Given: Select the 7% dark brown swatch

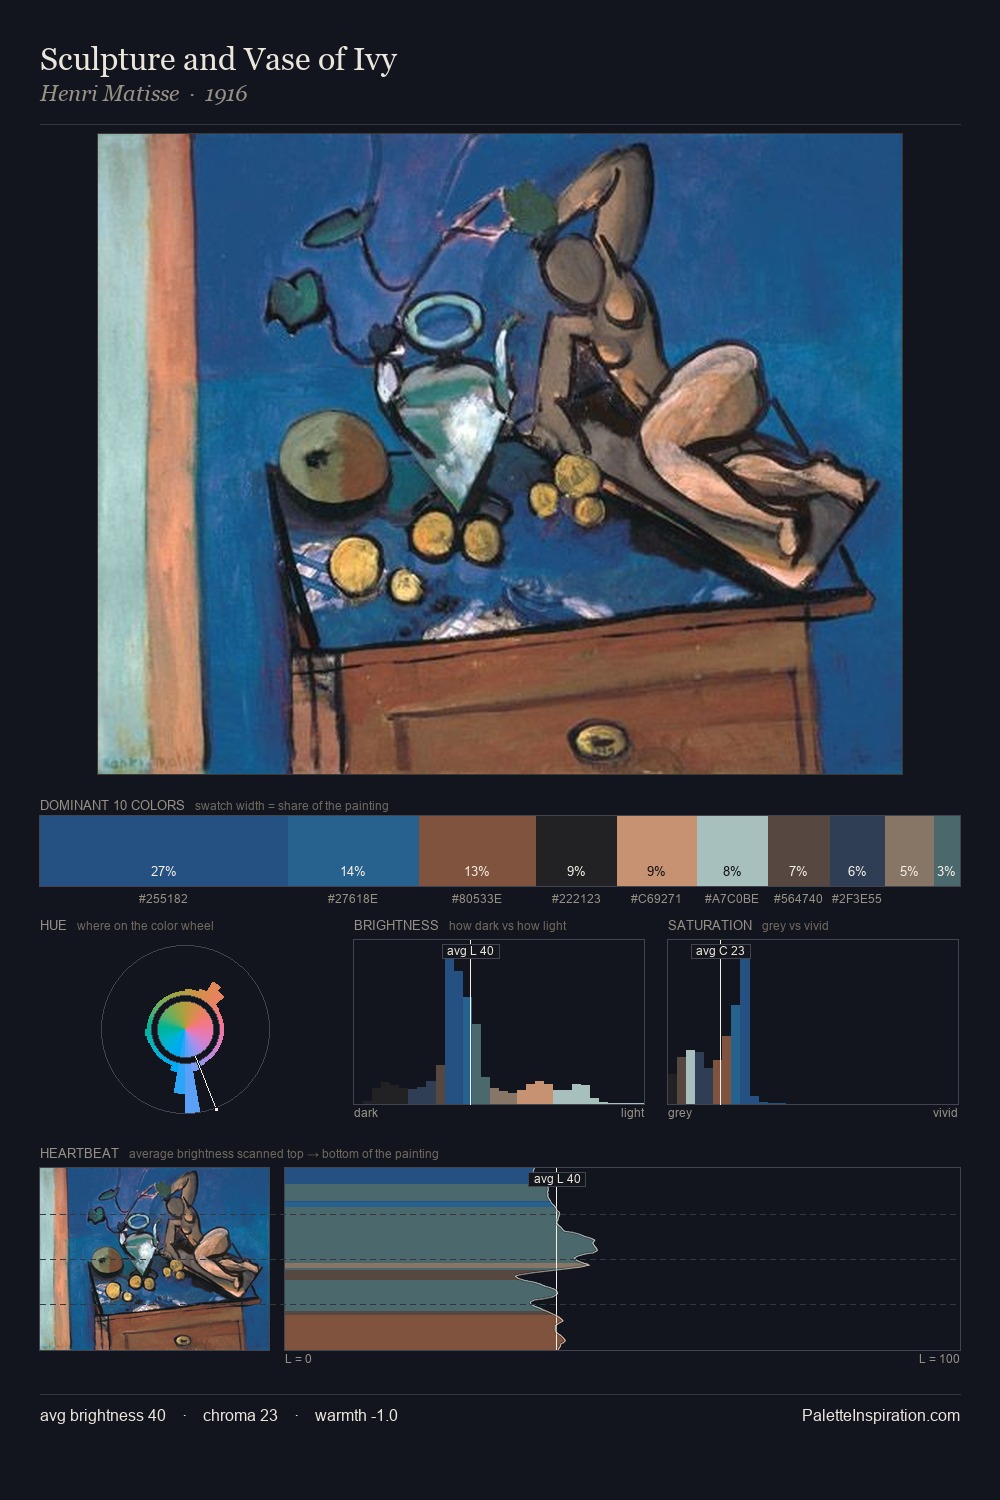Looking at the screenshot, I should click(798, 851).
